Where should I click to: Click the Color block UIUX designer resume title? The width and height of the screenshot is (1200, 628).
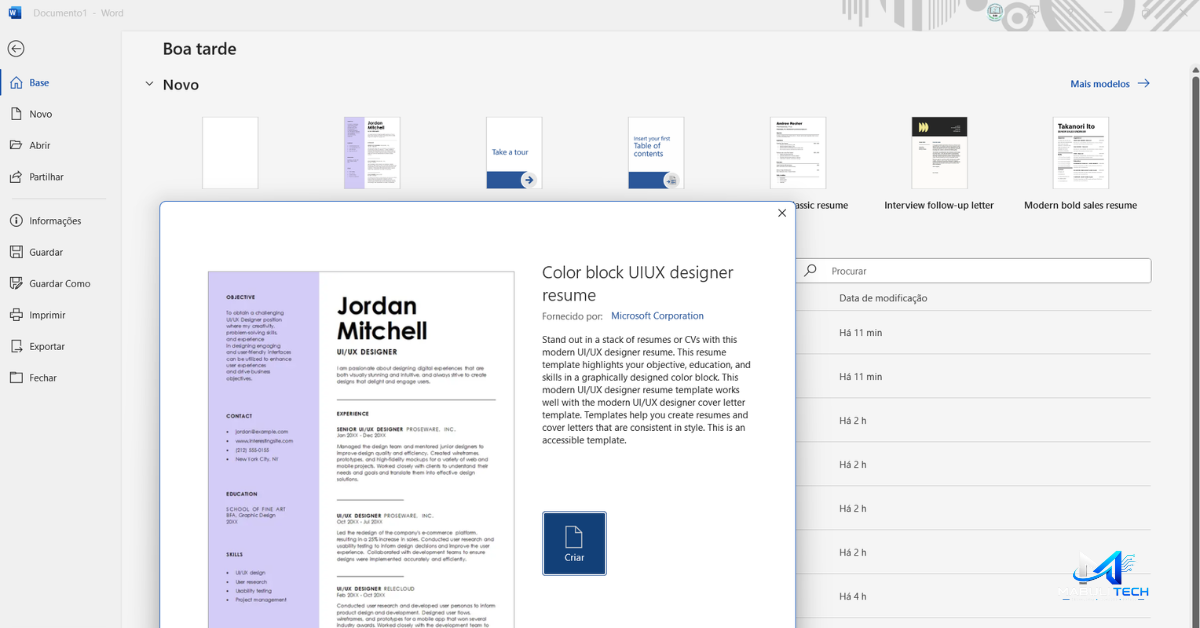[637, 284]
